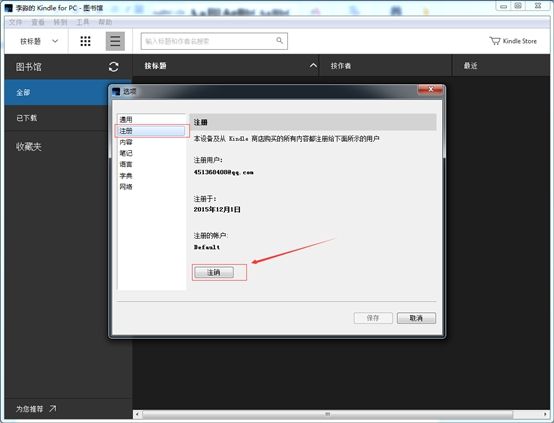This screenshot has width=554, height=423.
Task: Sort by 按作者 column header
Action: (341, 66)
